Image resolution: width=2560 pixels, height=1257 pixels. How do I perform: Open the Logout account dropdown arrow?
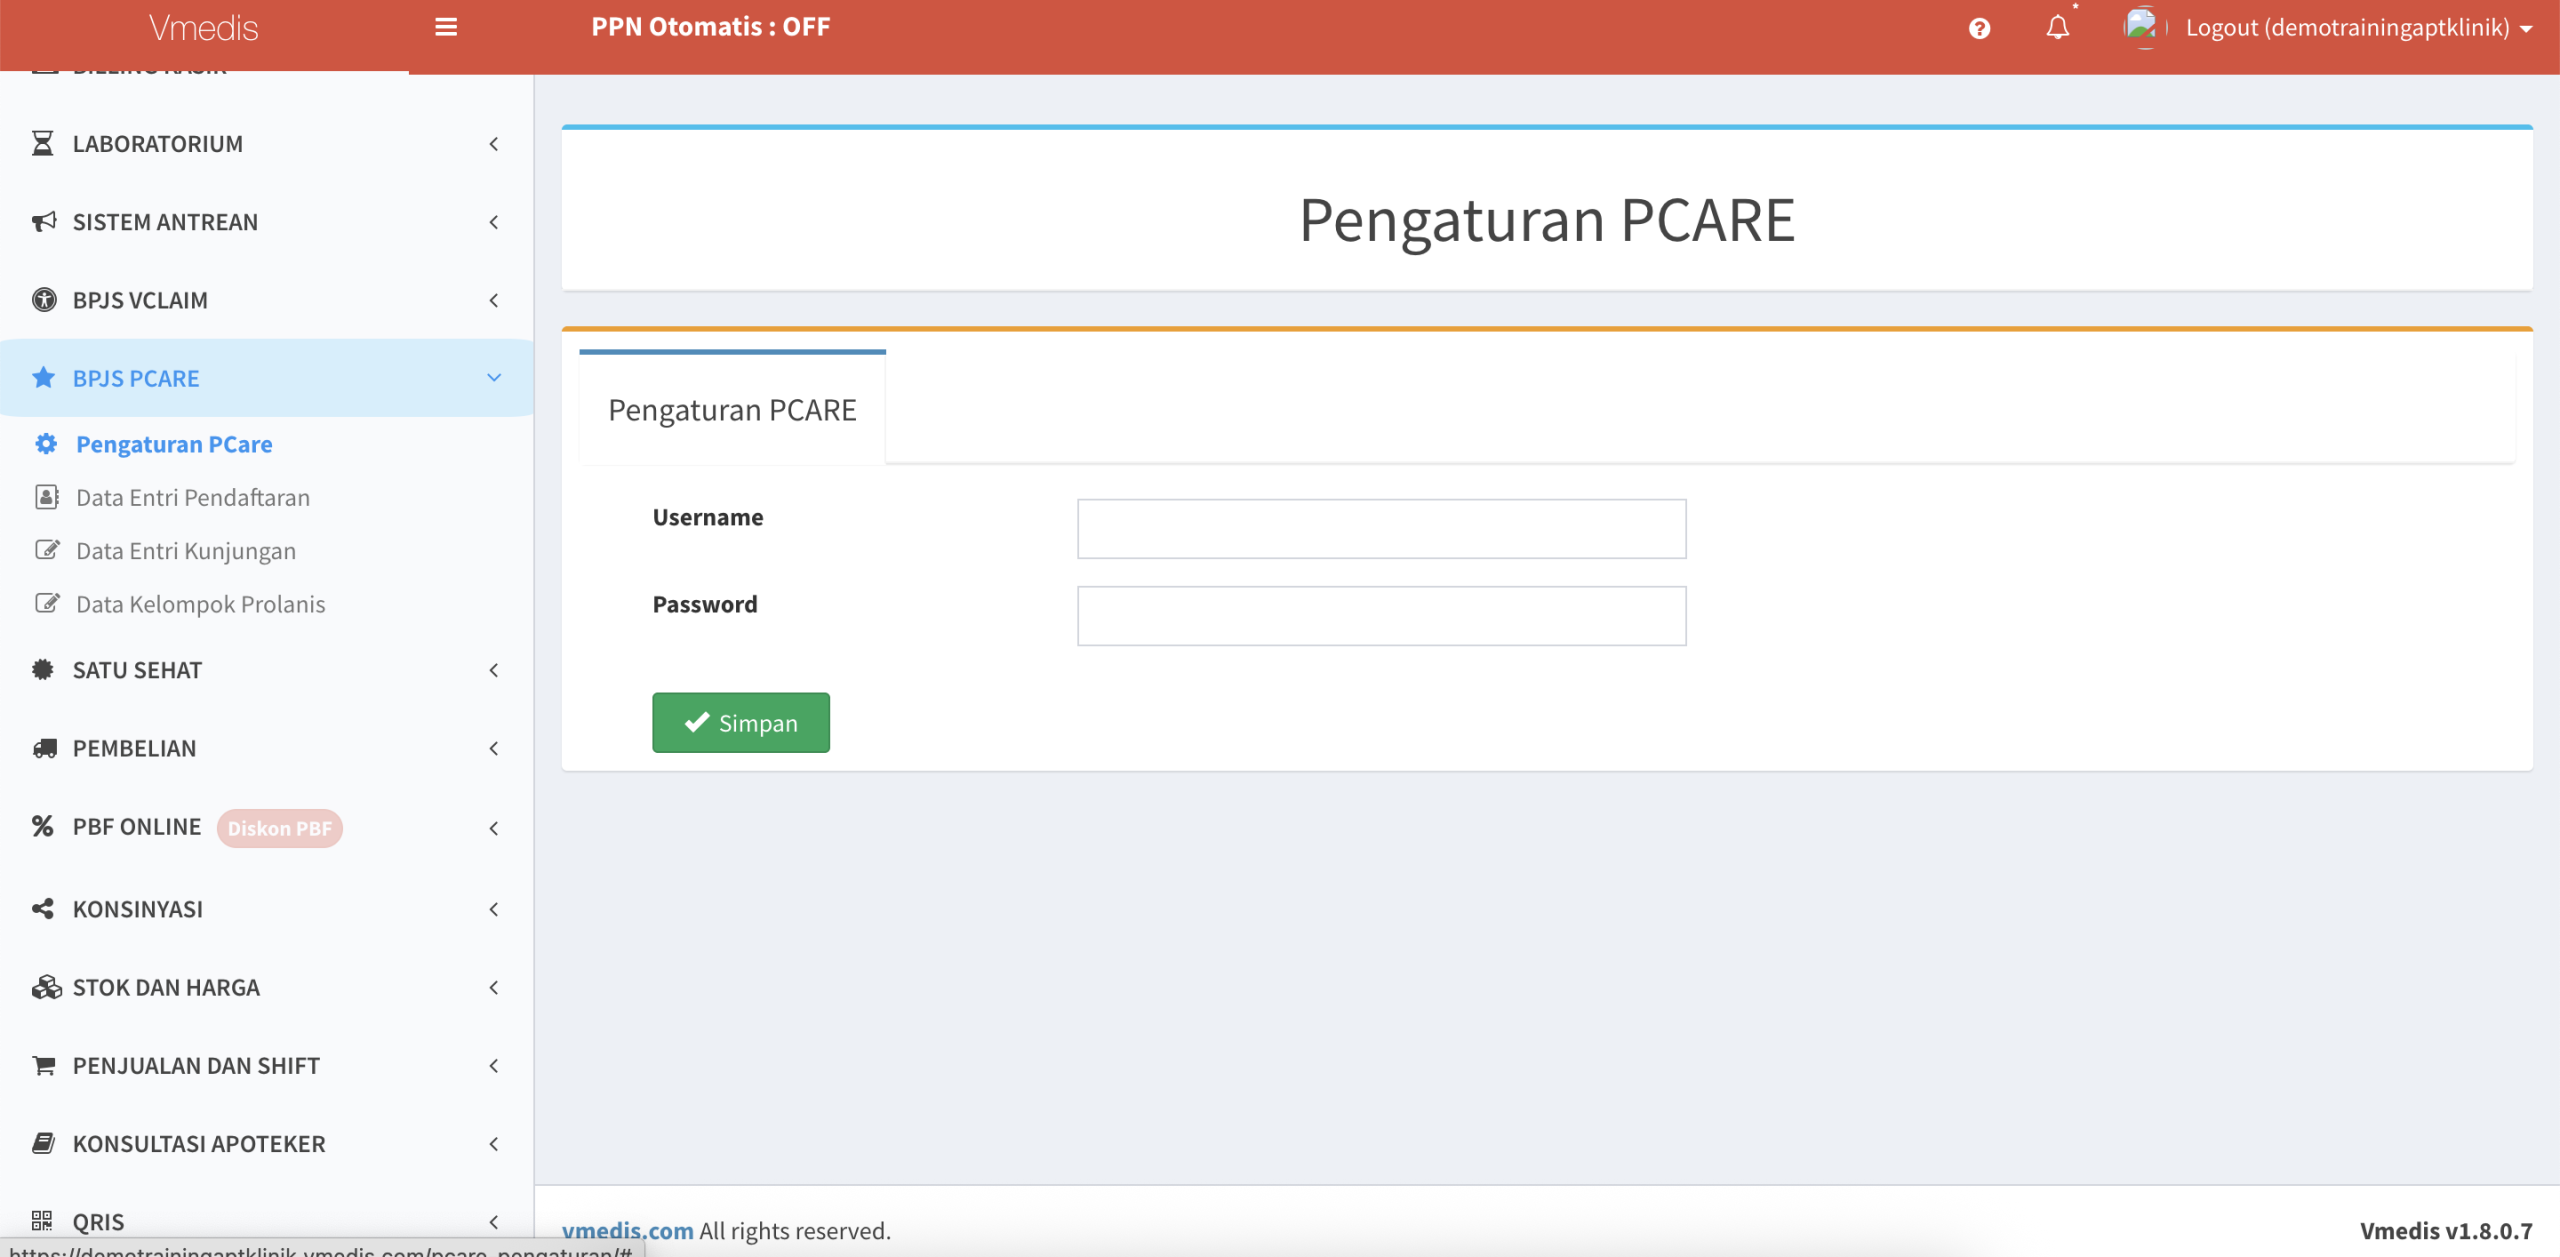point(2527,29)
